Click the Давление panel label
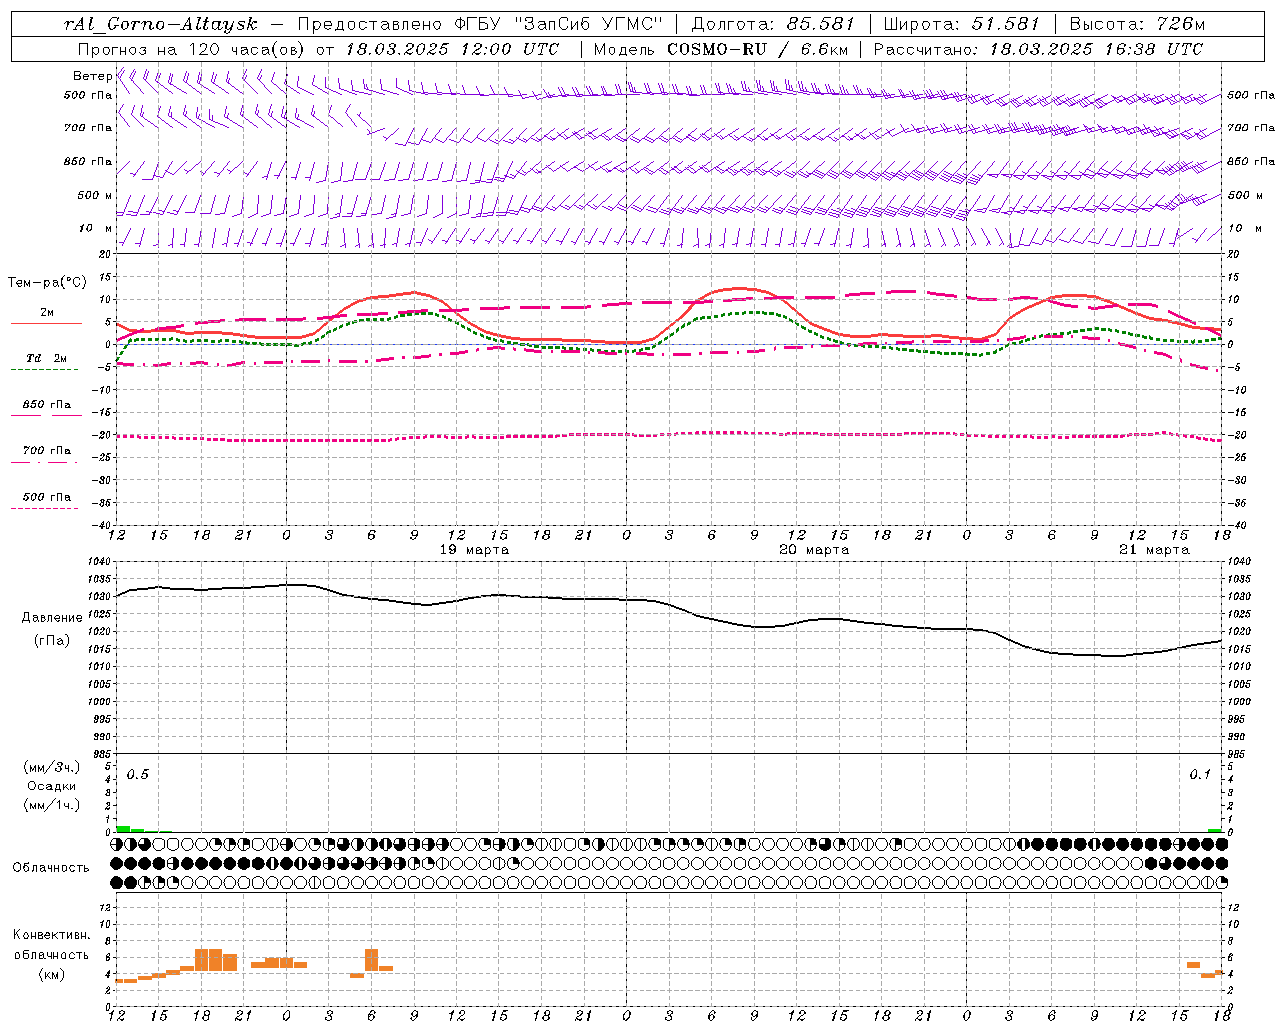1280x1024 pixels. pos(52,618)
